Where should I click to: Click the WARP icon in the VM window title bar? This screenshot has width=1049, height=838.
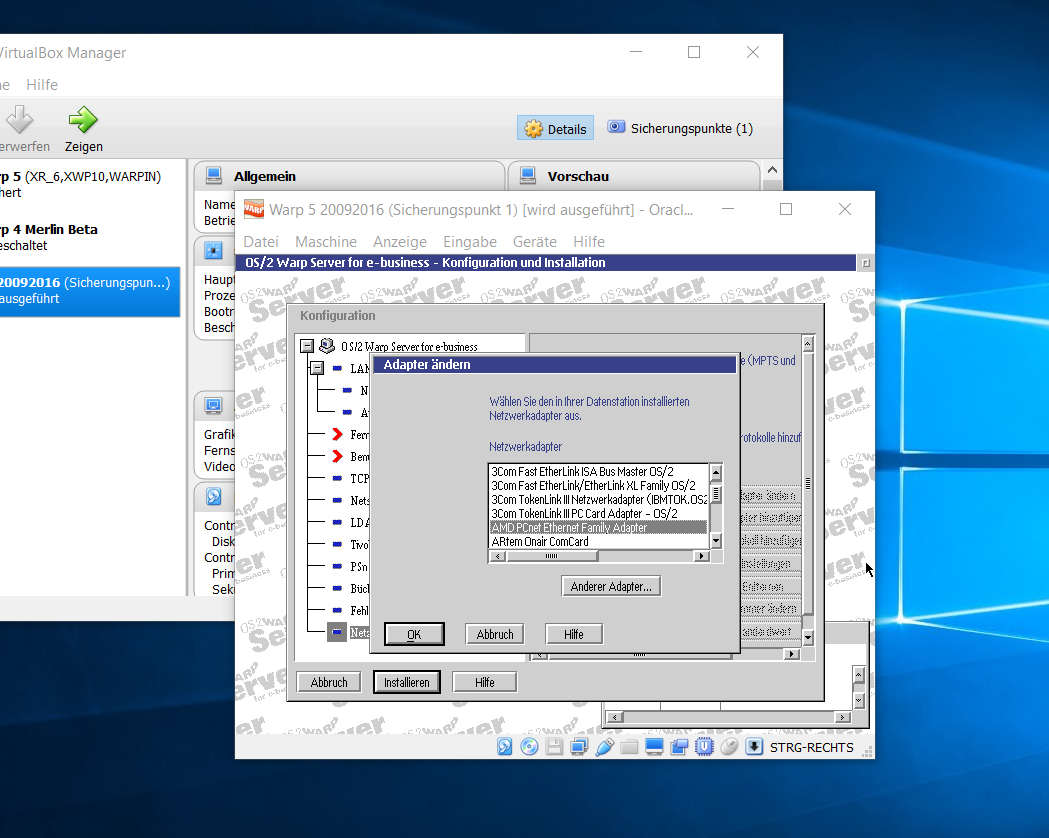(254, 209)
